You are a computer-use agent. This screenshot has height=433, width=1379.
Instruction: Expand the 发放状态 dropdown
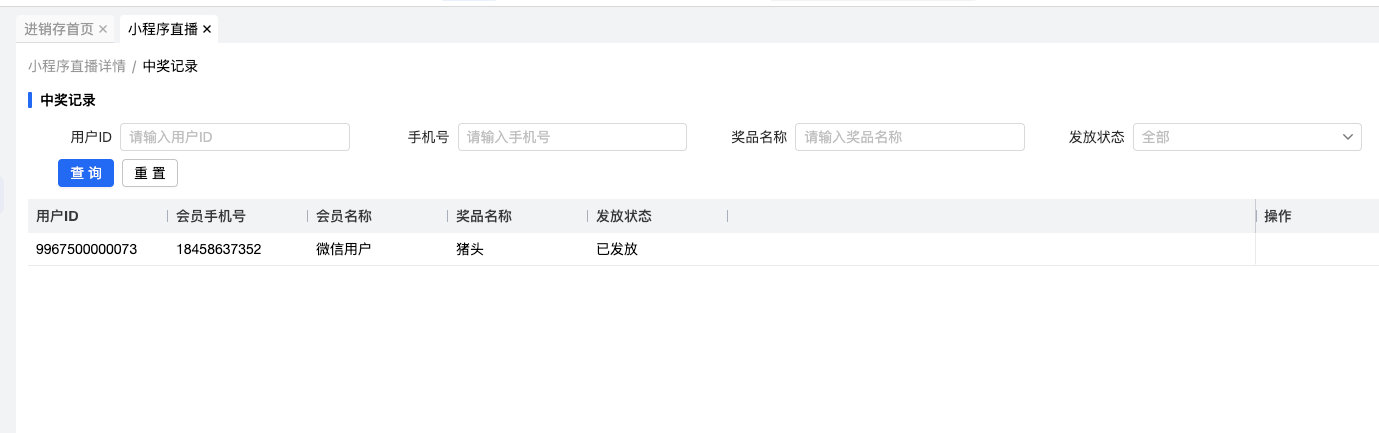(x=1246, y=137)
